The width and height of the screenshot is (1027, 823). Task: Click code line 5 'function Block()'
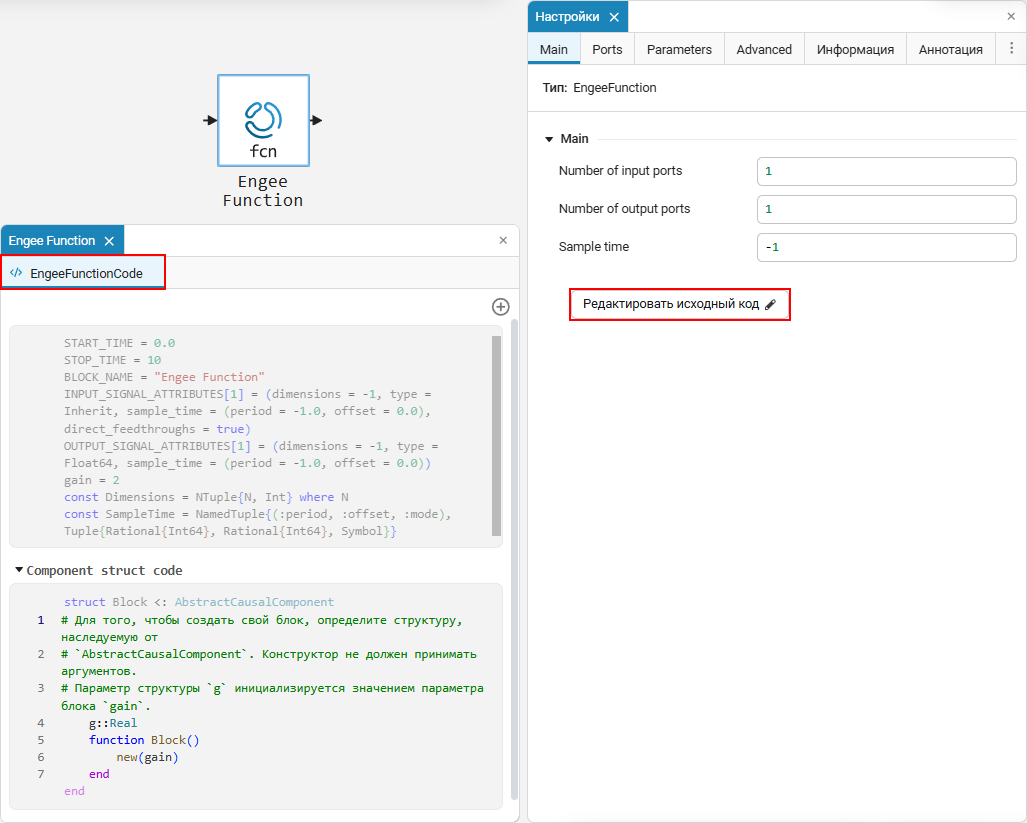(144, 740)
